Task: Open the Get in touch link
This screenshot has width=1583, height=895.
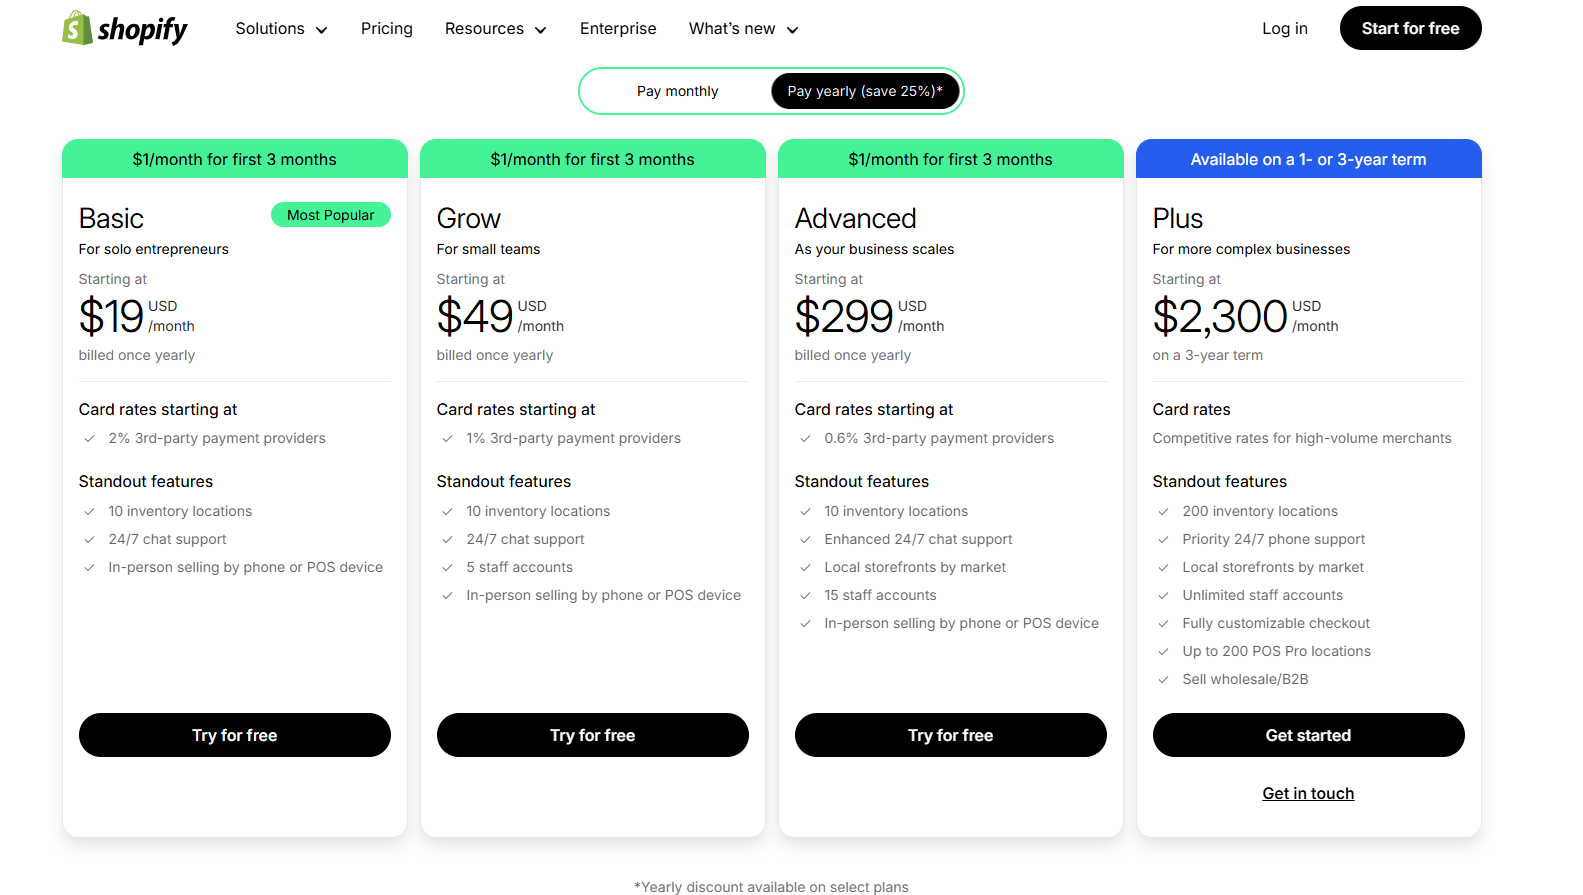Action: tap(1308, 792)
